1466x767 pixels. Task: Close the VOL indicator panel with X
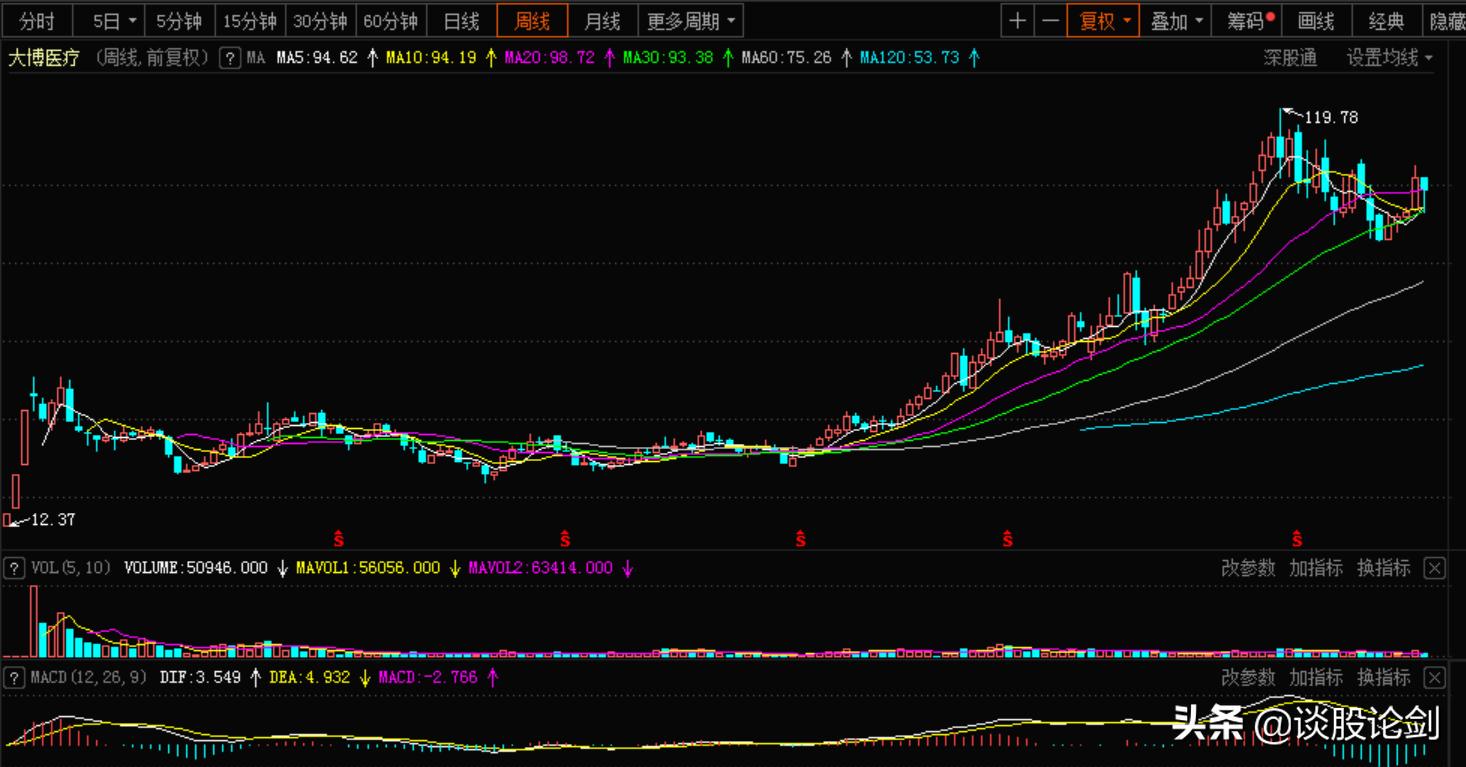[1434, 568]
